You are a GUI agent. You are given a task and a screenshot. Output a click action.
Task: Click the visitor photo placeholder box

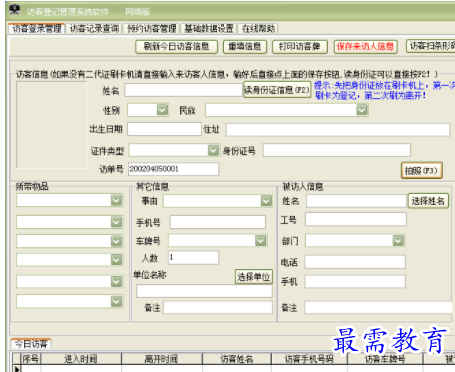51,125
